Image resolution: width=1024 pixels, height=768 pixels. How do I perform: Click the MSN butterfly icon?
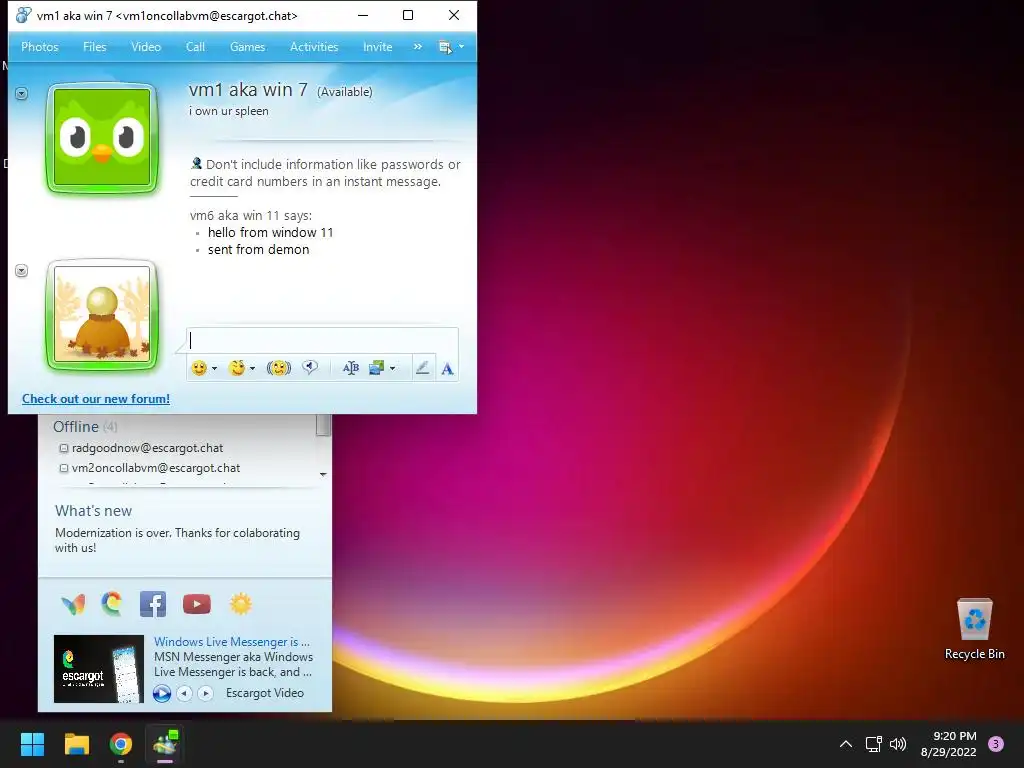(x=73, y=605)
